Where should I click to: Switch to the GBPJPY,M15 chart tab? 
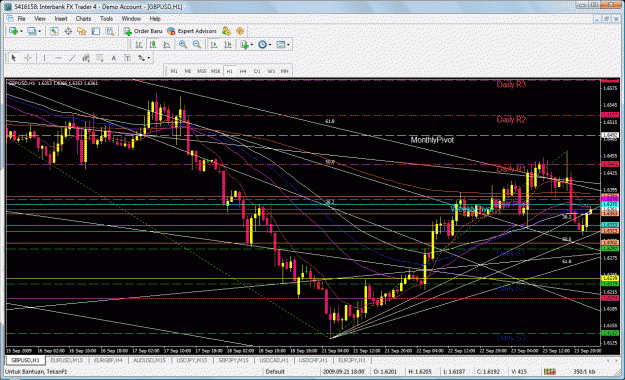pos(234,360)
